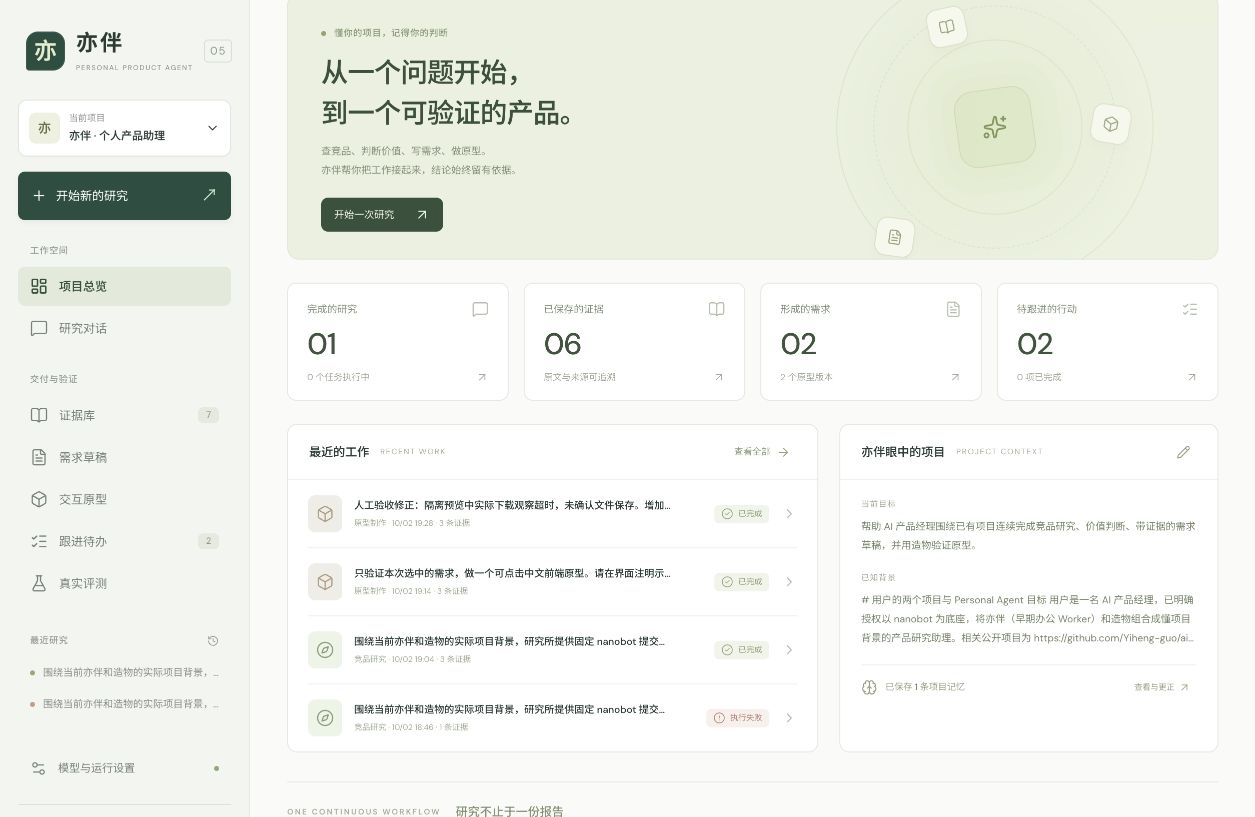1255x817 pixels.
Task: Click the compass icon on 10/02 18:46 row
Action: coord(325,718)
